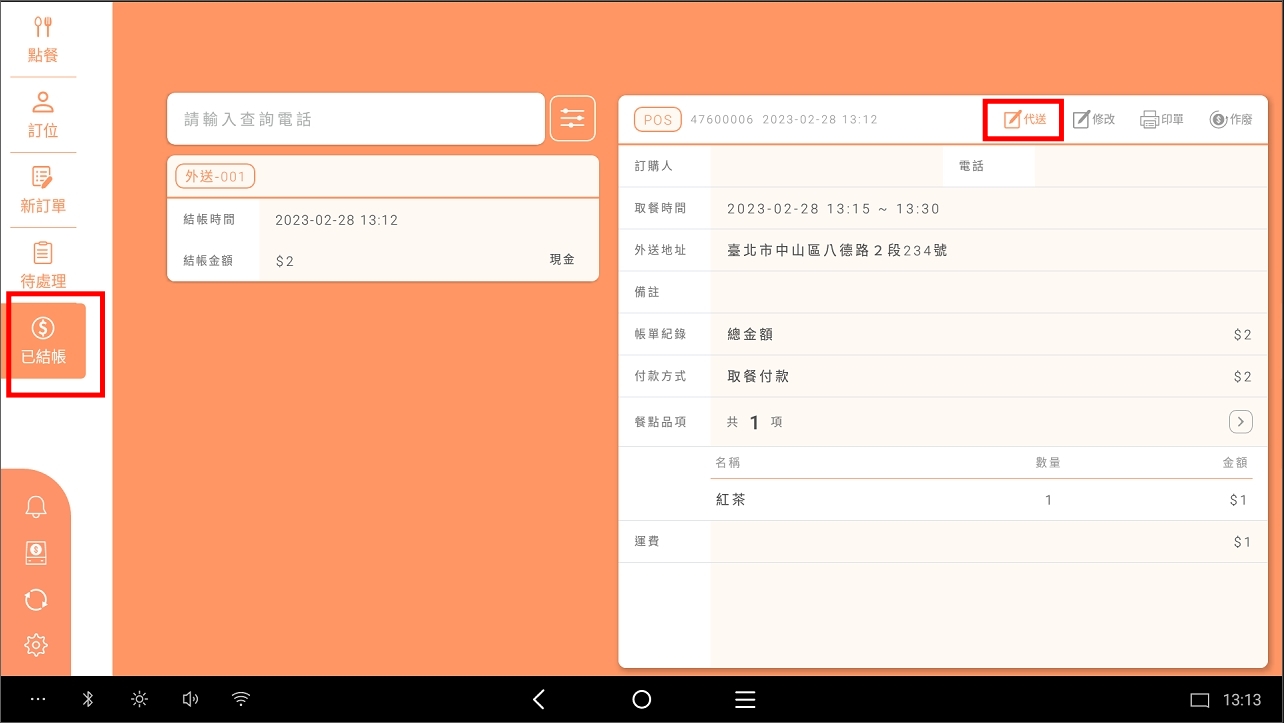1284x723 pixels.
Task: Open the Wi-Fi status icon
Action: click(x=241, y=700)
